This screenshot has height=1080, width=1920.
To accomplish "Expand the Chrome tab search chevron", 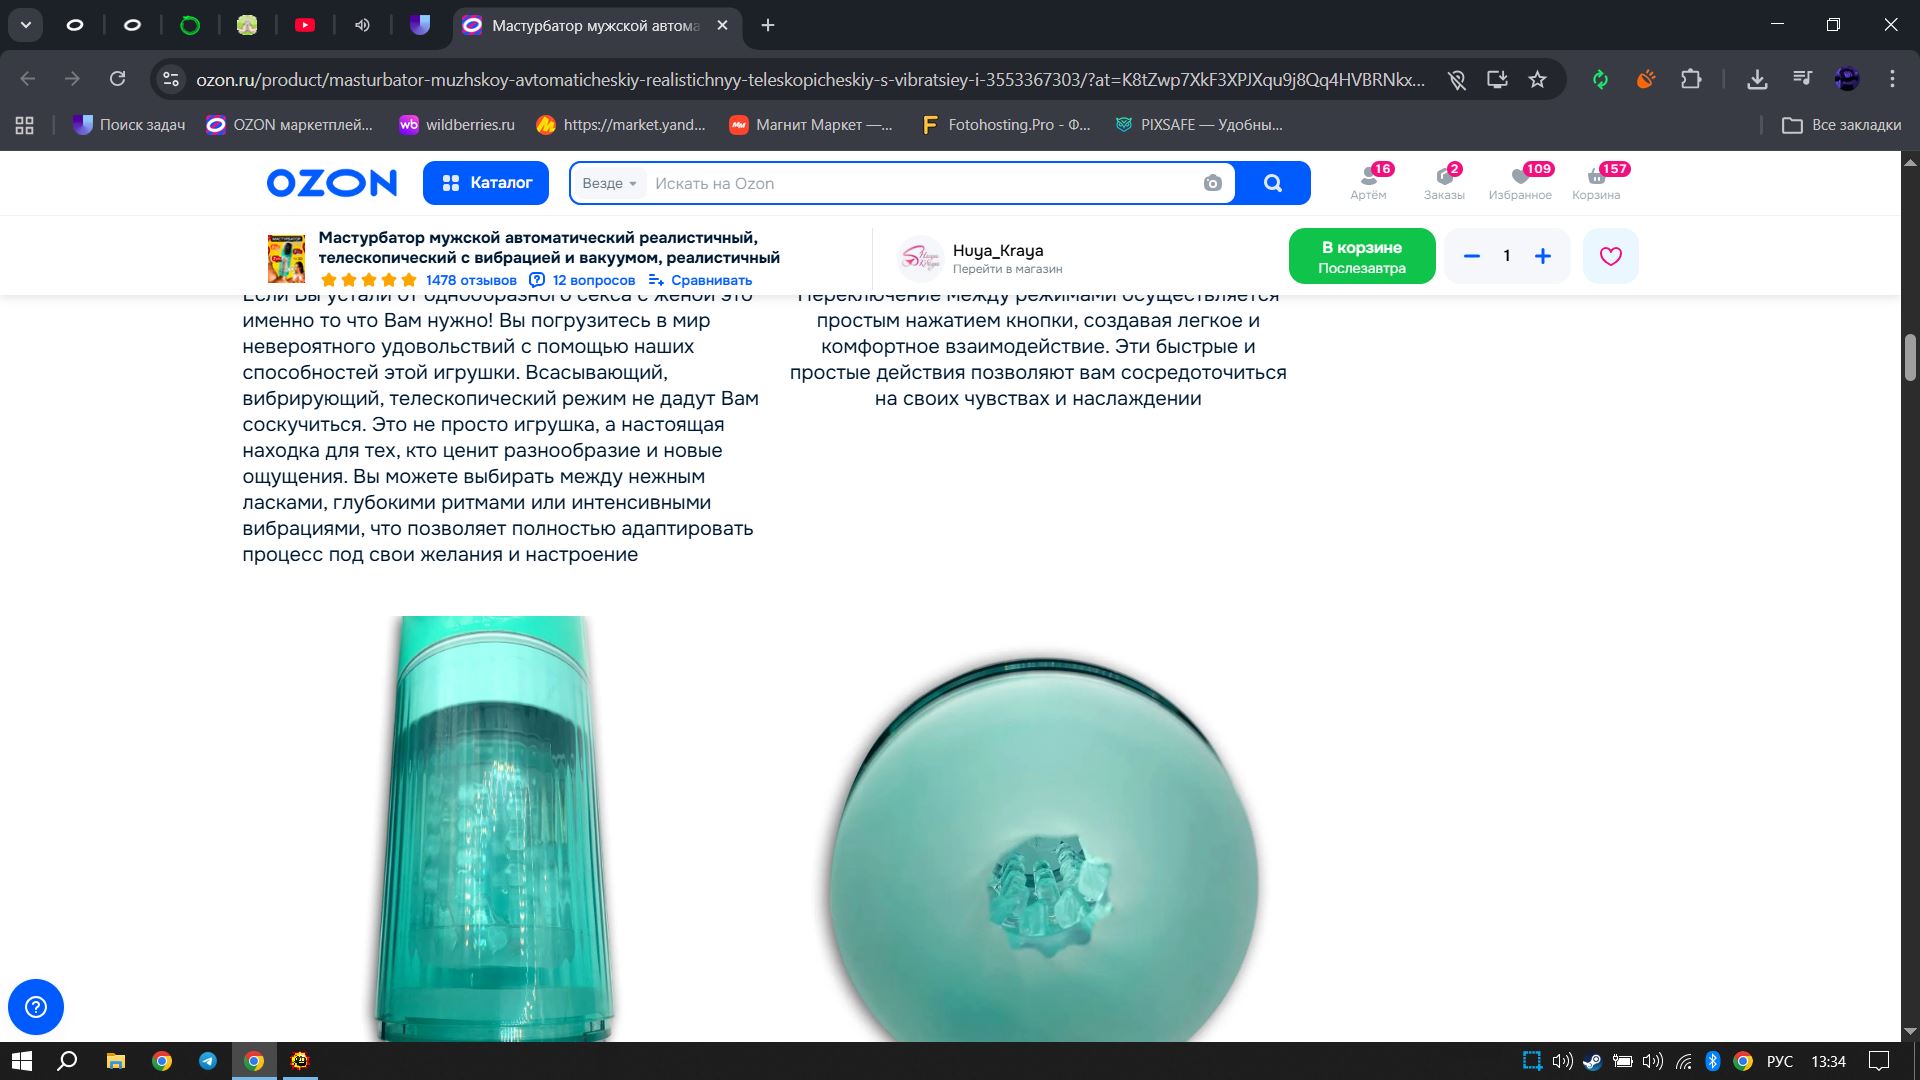I will coord(26,25).
